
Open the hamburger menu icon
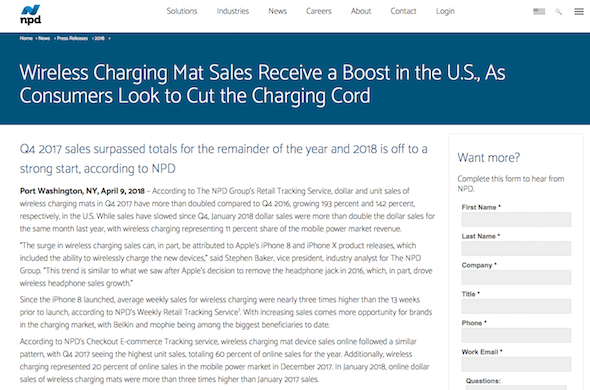[579, 12]
